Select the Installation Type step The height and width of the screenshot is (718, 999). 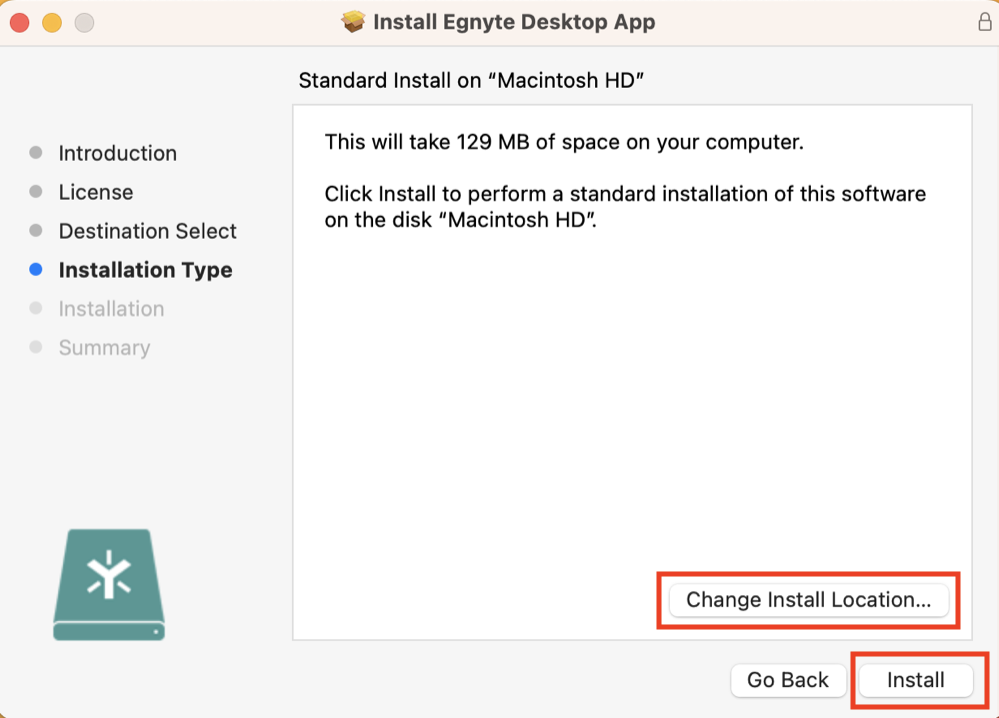click(x=145, y=270)
